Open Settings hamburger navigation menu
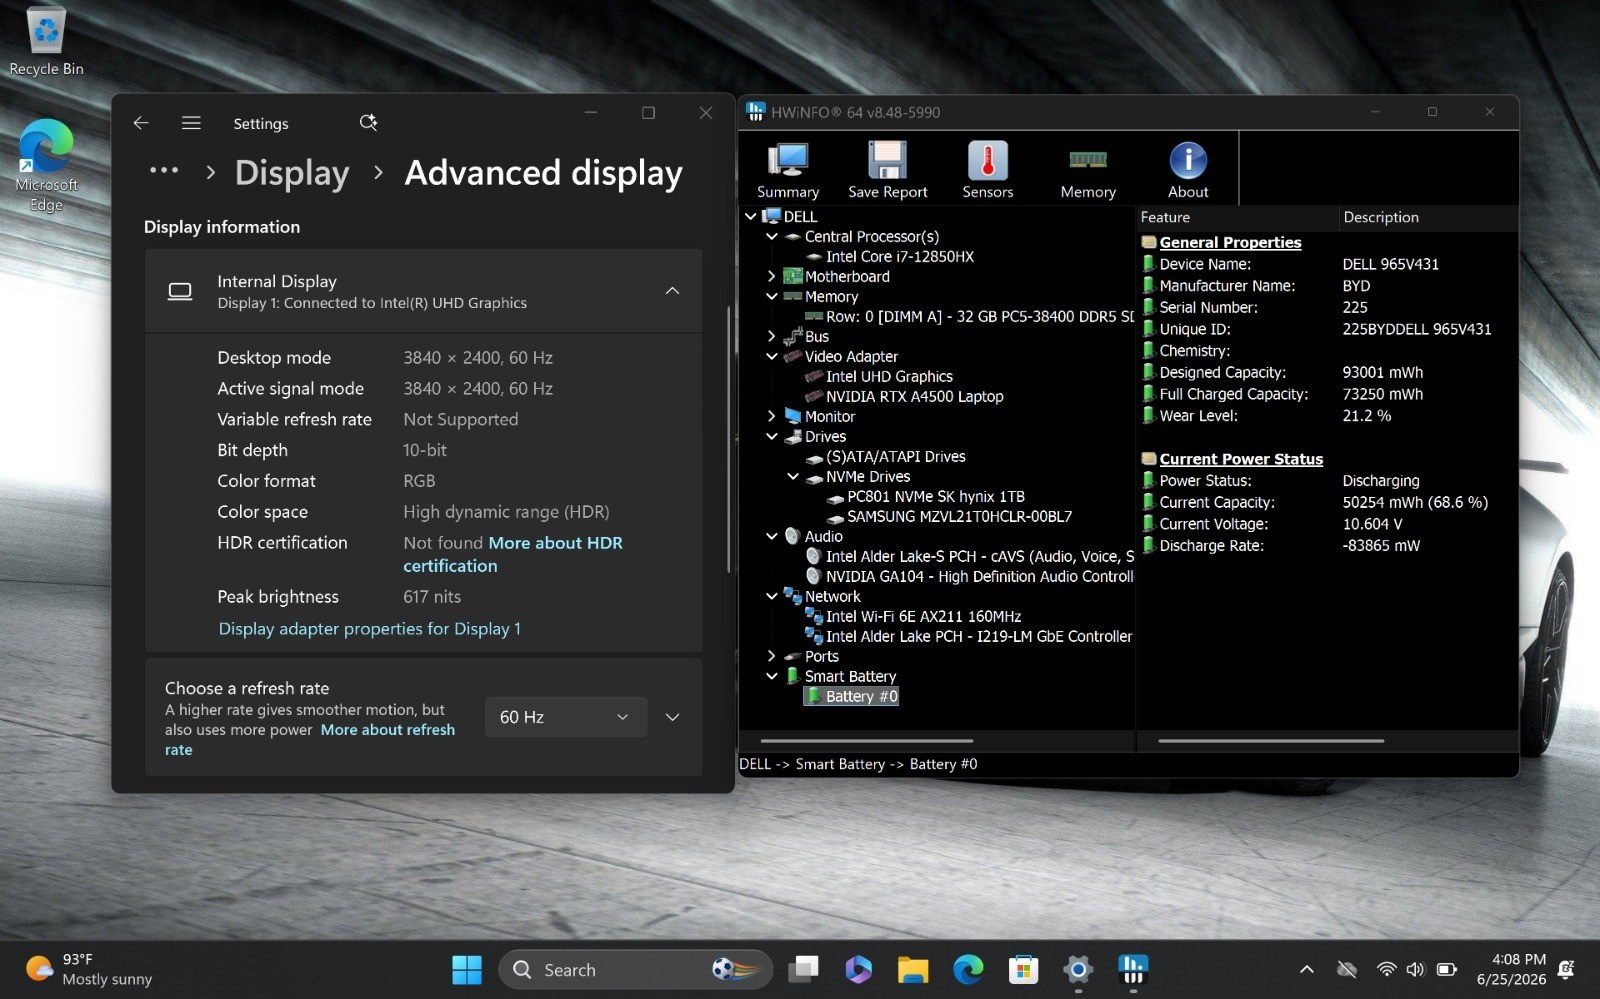 191,123
